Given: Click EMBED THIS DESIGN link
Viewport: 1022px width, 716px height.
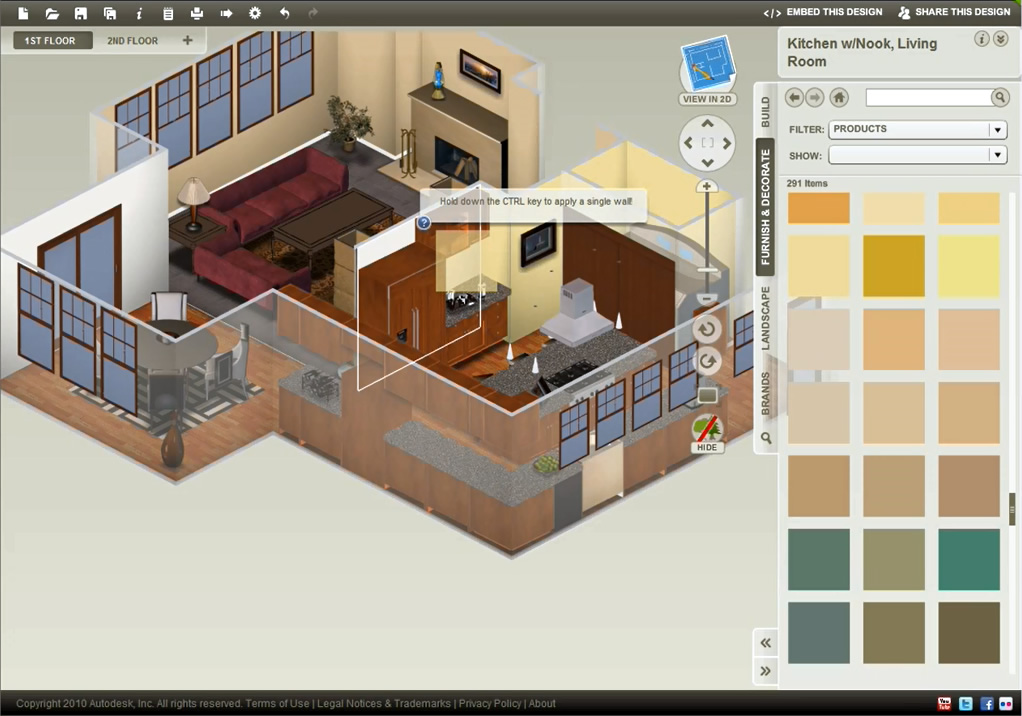Looking at the screenshot, I should [823, 12].
